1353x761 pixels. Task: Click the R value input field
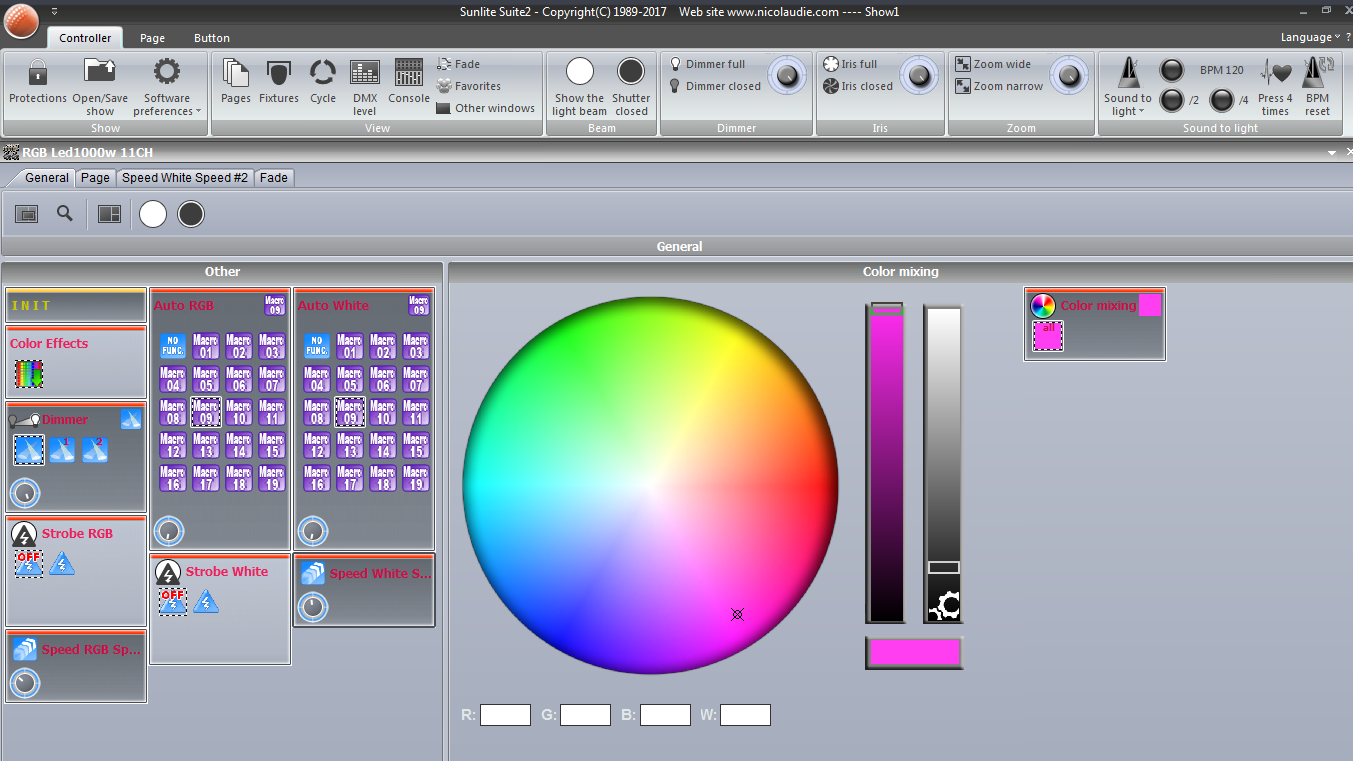click(x=505, y=715)
